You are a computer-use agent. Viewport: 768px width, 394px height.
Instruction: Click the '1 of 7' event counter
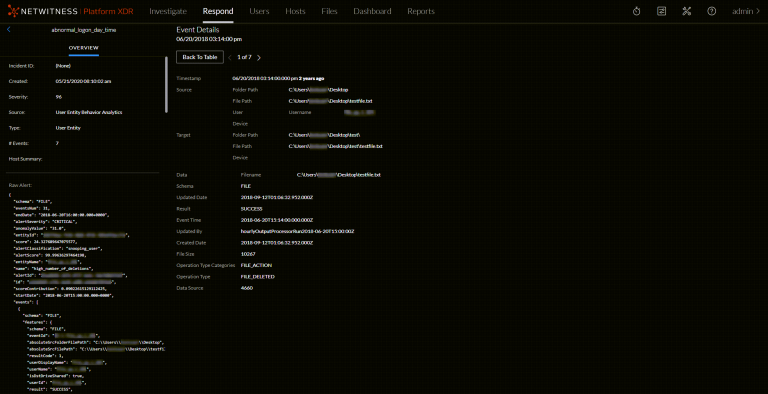(x=244, y=57)
